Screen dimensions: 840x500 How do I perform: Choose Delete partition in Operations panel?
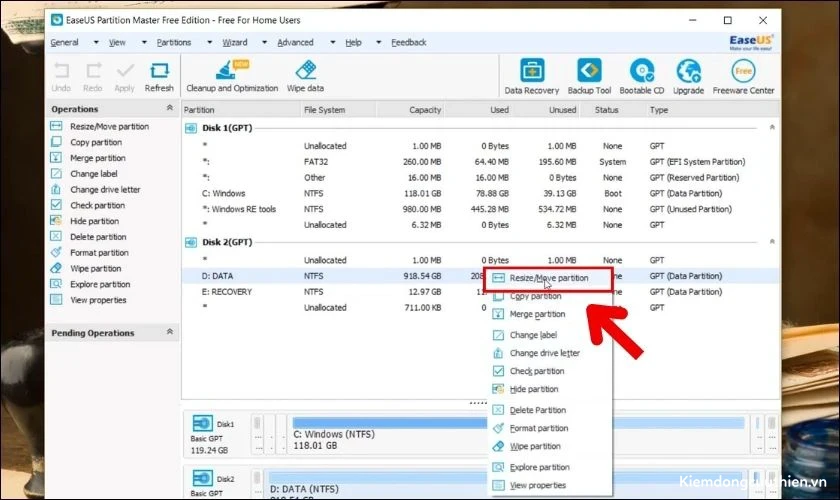pos(98,237)
